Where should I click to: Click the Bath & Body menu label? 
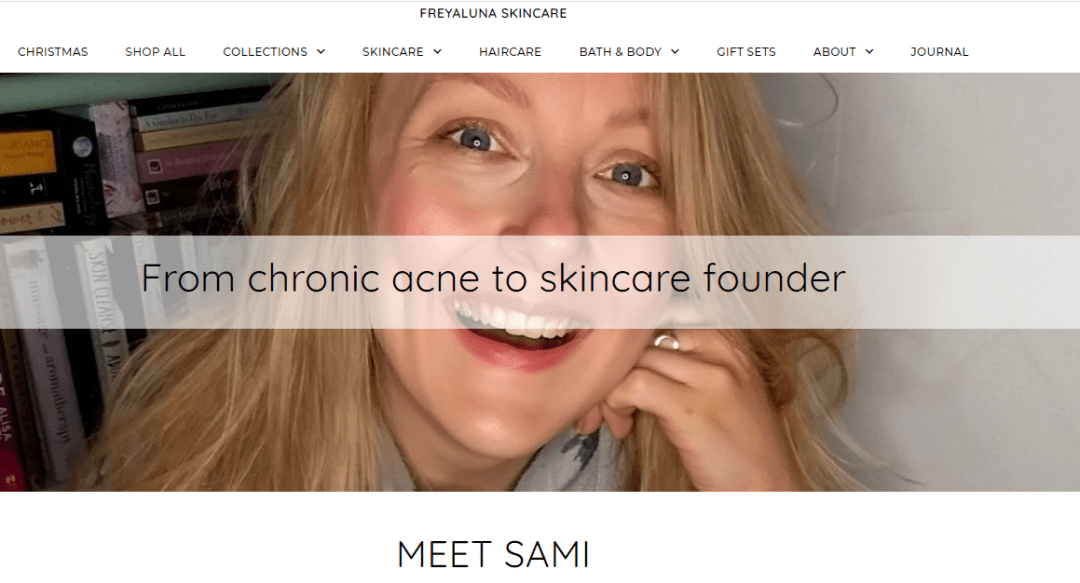pos(620,52)
